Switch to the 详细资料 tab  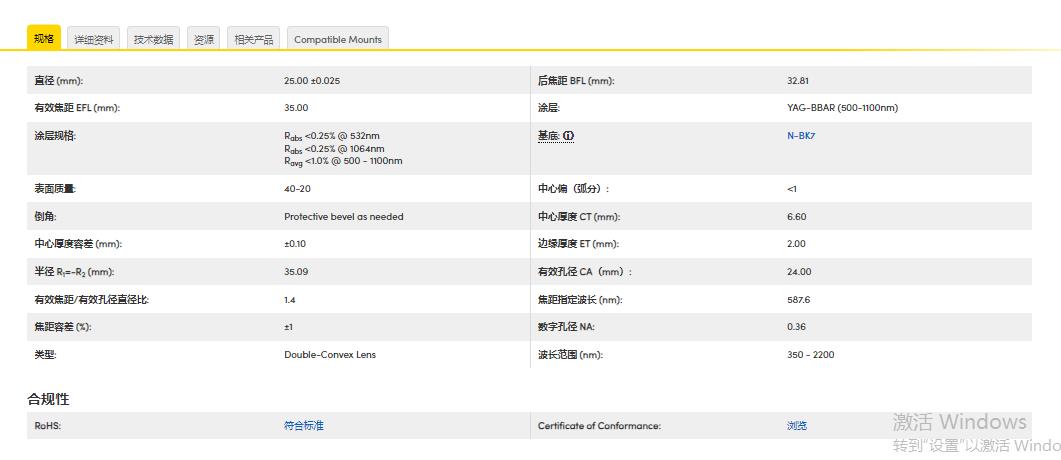[94, 39]
